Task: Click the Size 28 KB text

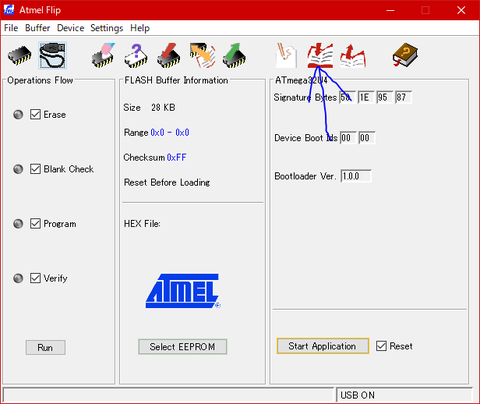Action: click(x=149, y=108)
